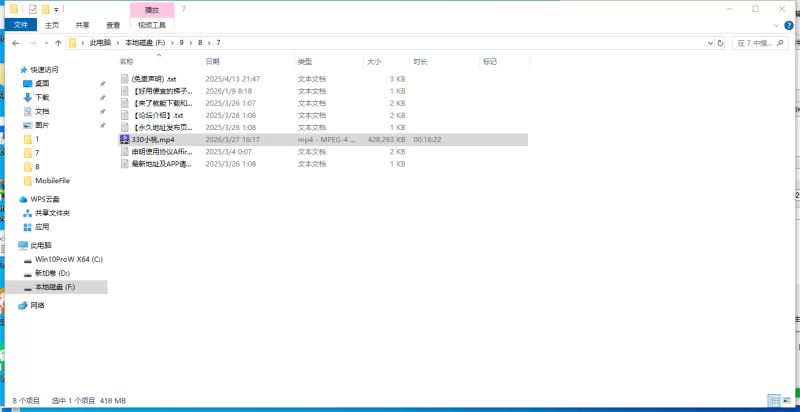Select file 申明使用协议Affir...

tap(162, 152)
